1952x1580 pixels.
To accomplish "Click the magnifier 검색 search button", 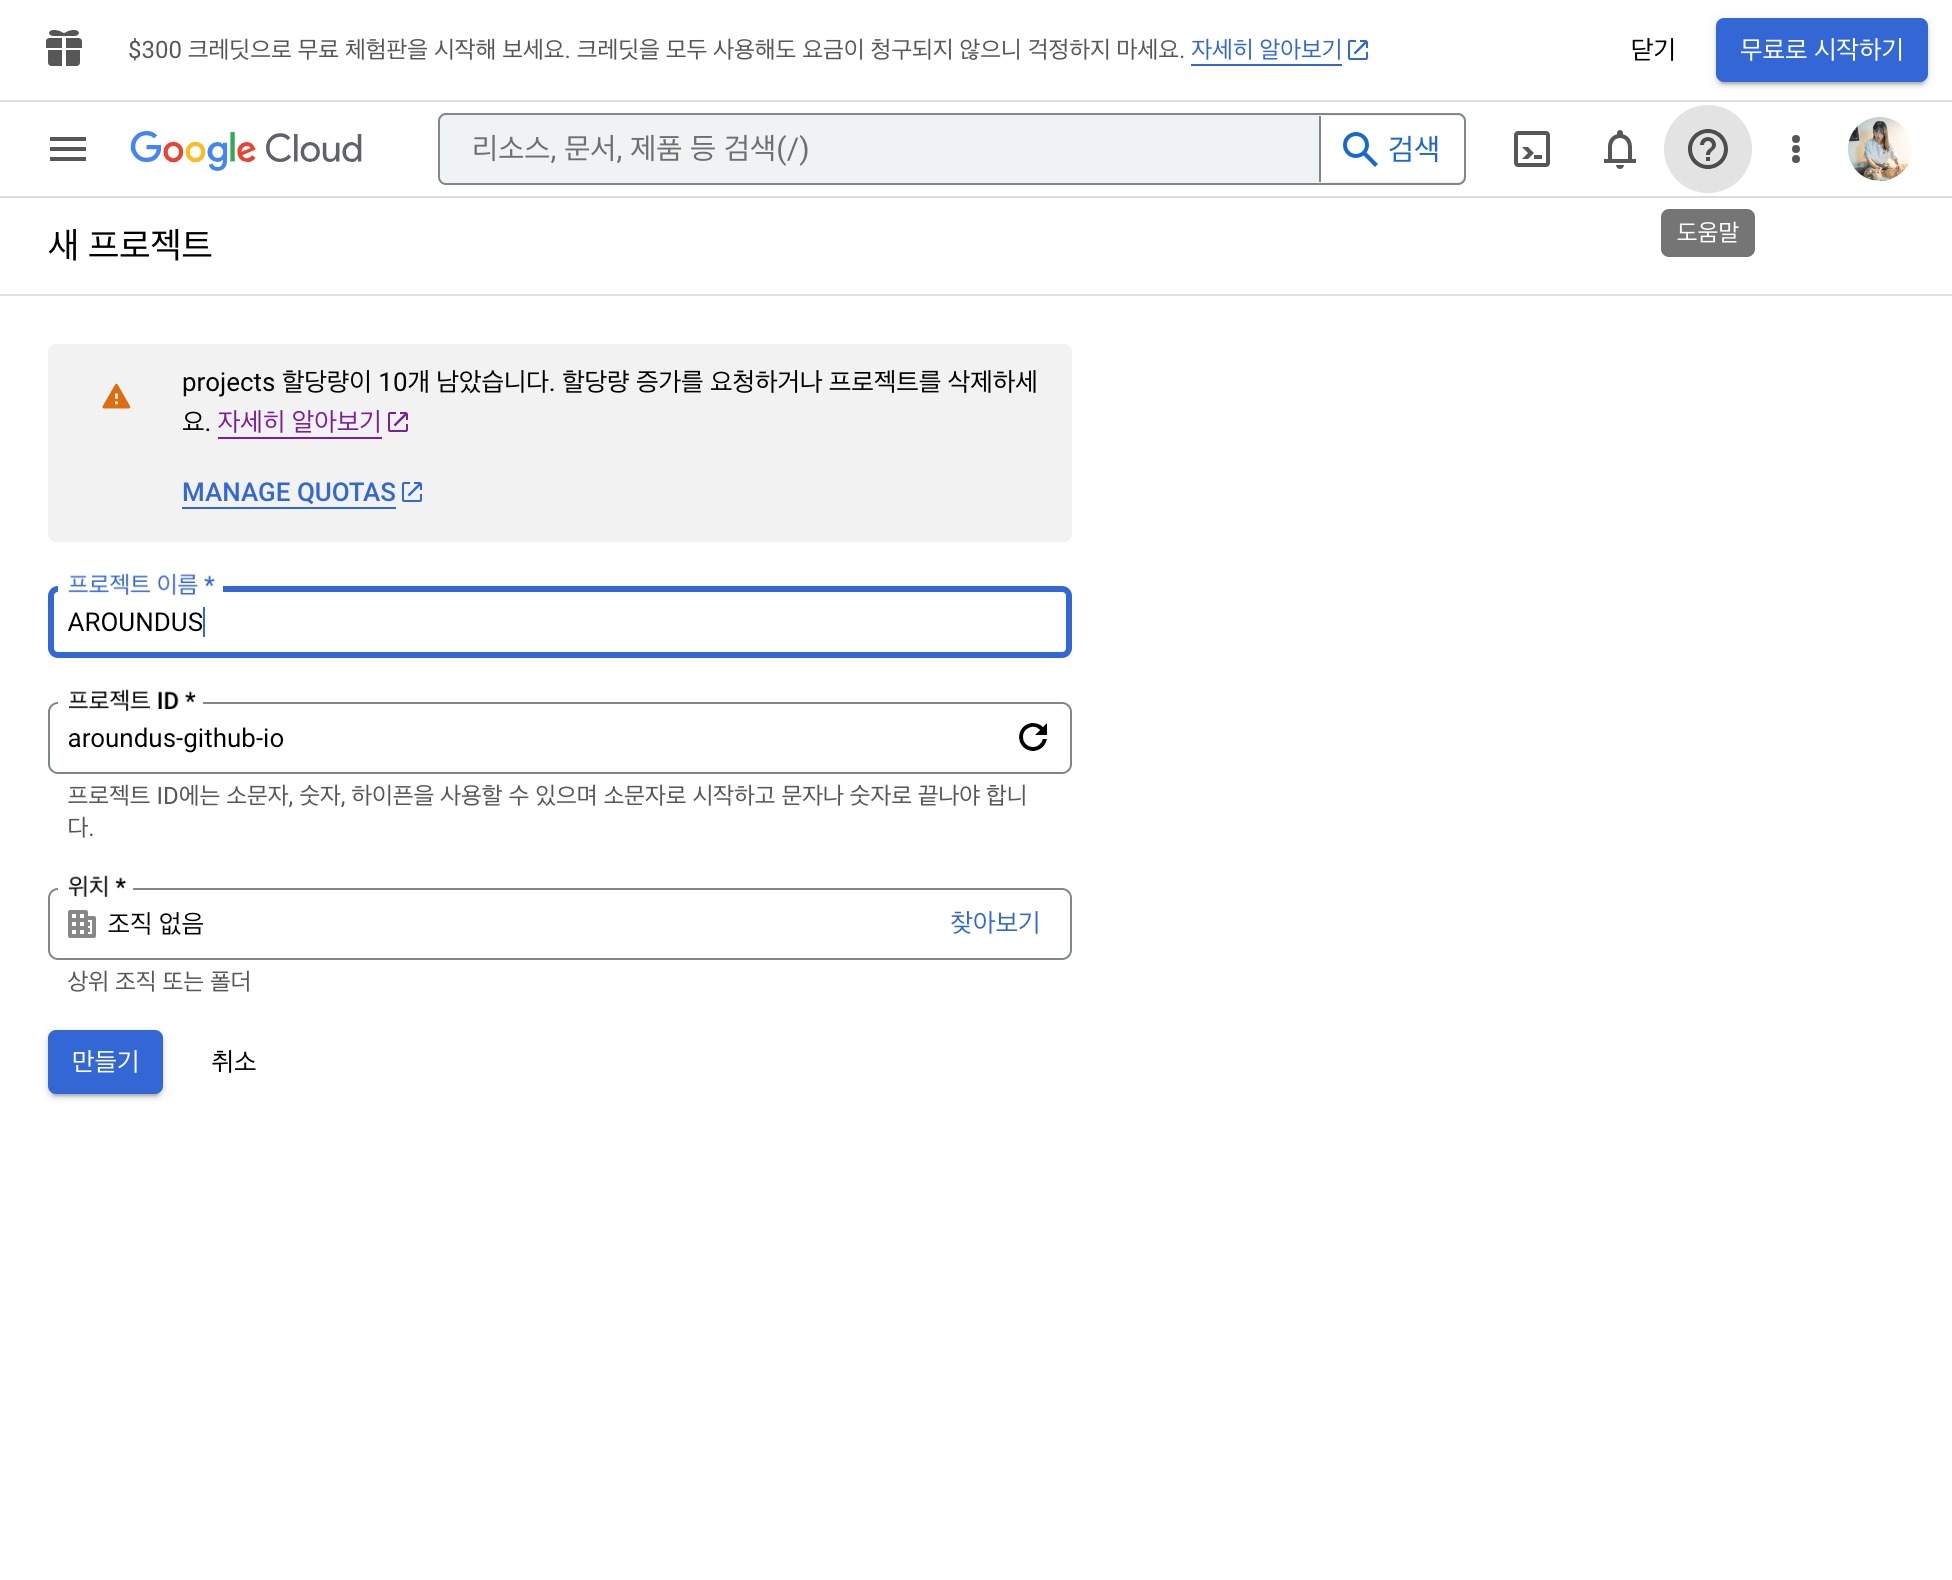I will (1392, 149).
